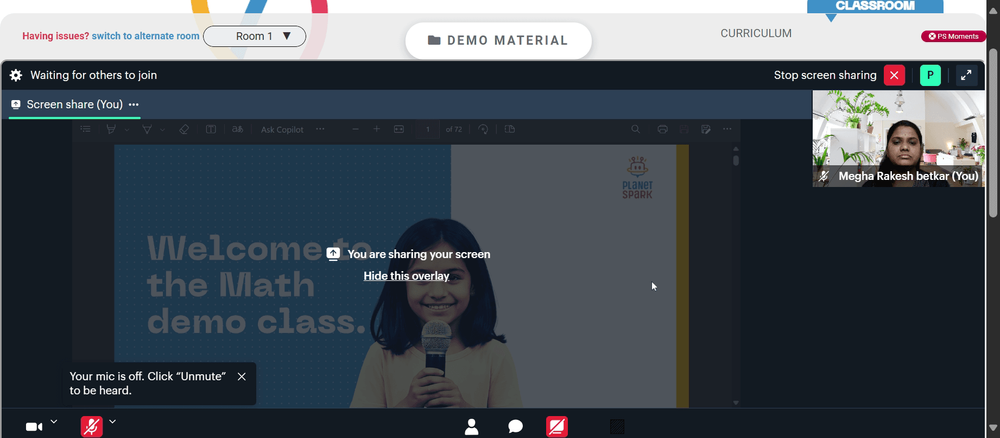This screenshot has height=438, width=1000.
Task: Click the muted mic icon on the video tile
Action: [824, 177]
